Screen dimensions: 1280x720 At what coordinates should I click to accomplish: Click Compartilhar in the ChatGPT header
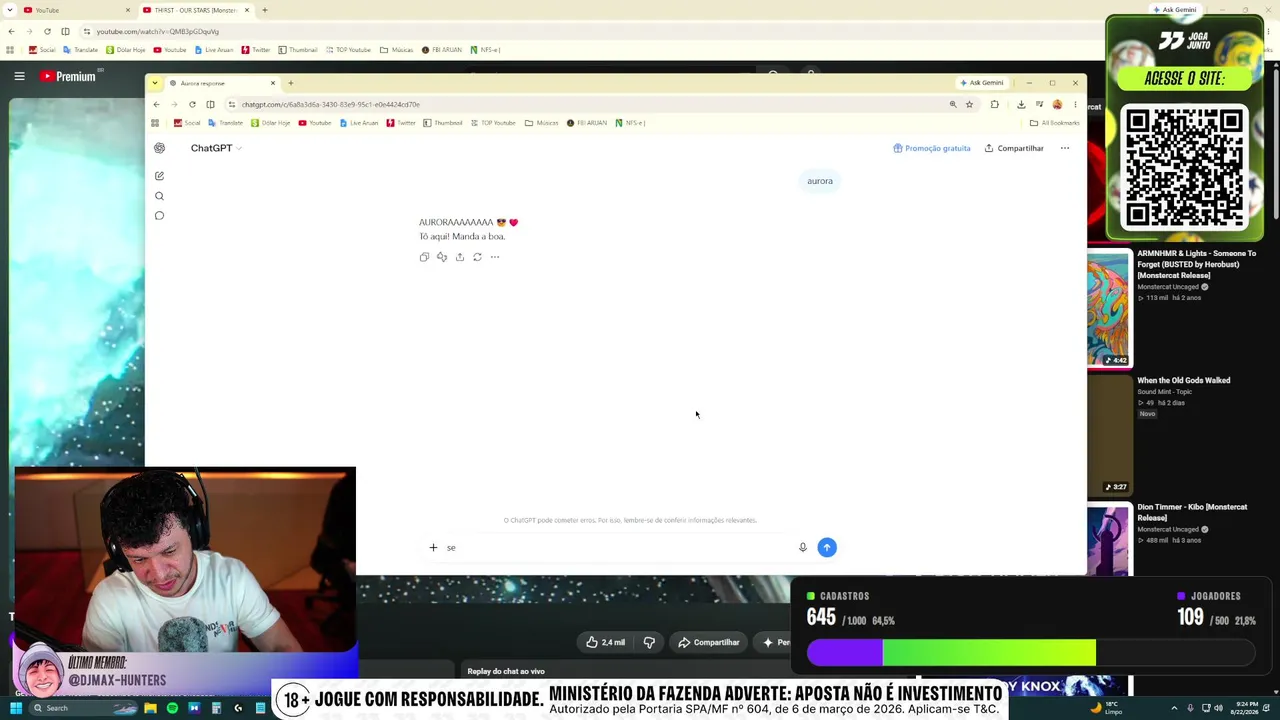(x=1014, y=148)
